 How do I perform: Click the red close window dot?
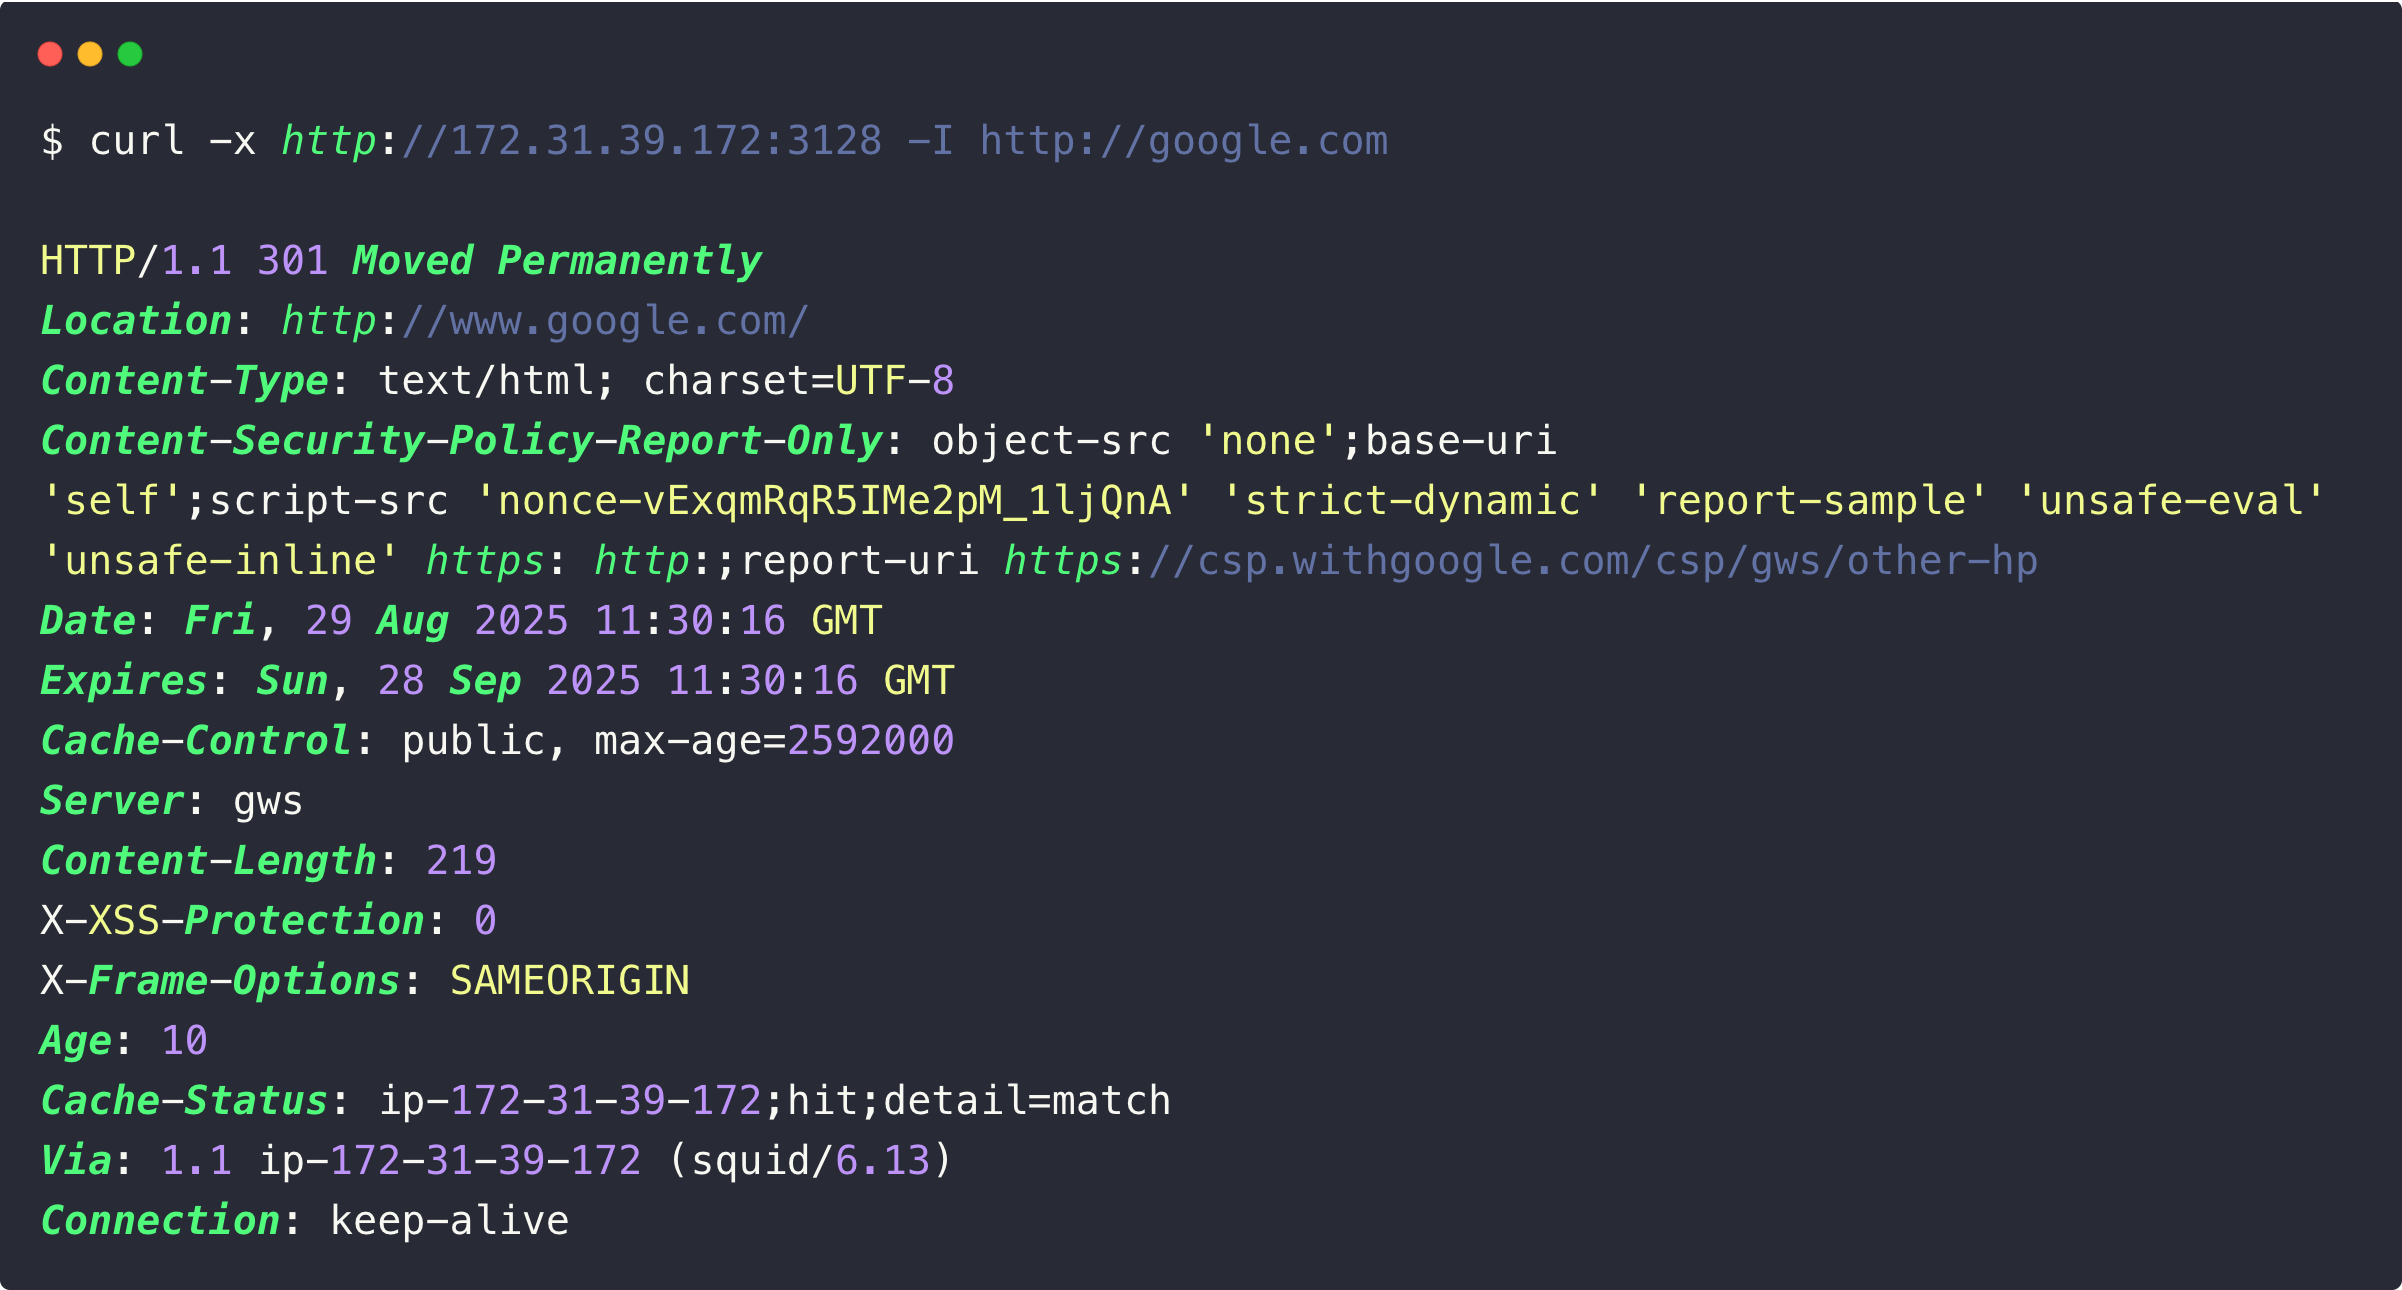point(50,54)
